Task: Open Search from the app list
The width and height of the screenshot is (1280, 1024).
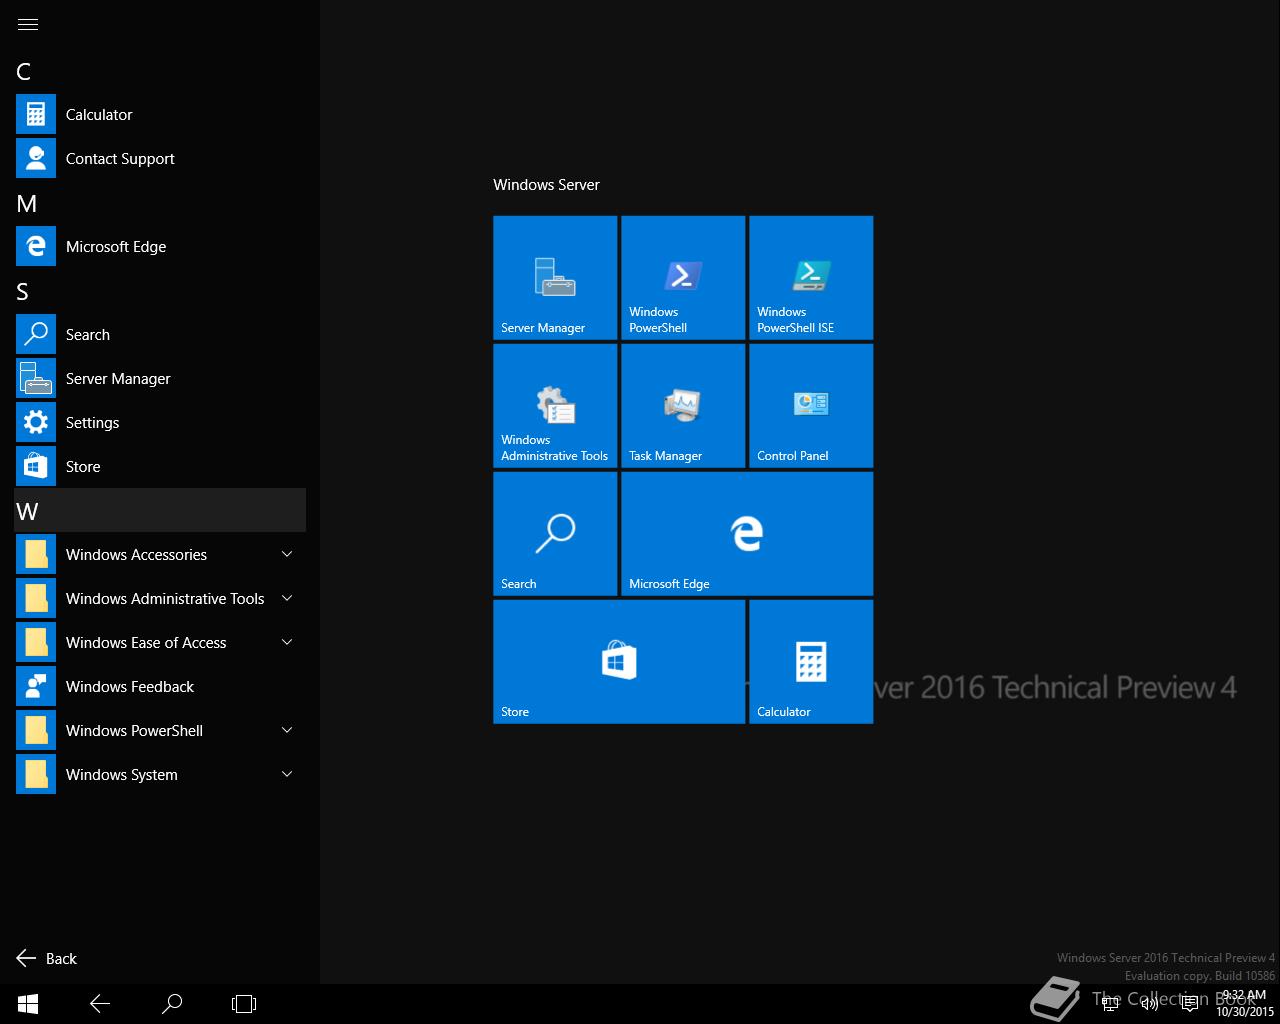Action: (160, 335)
